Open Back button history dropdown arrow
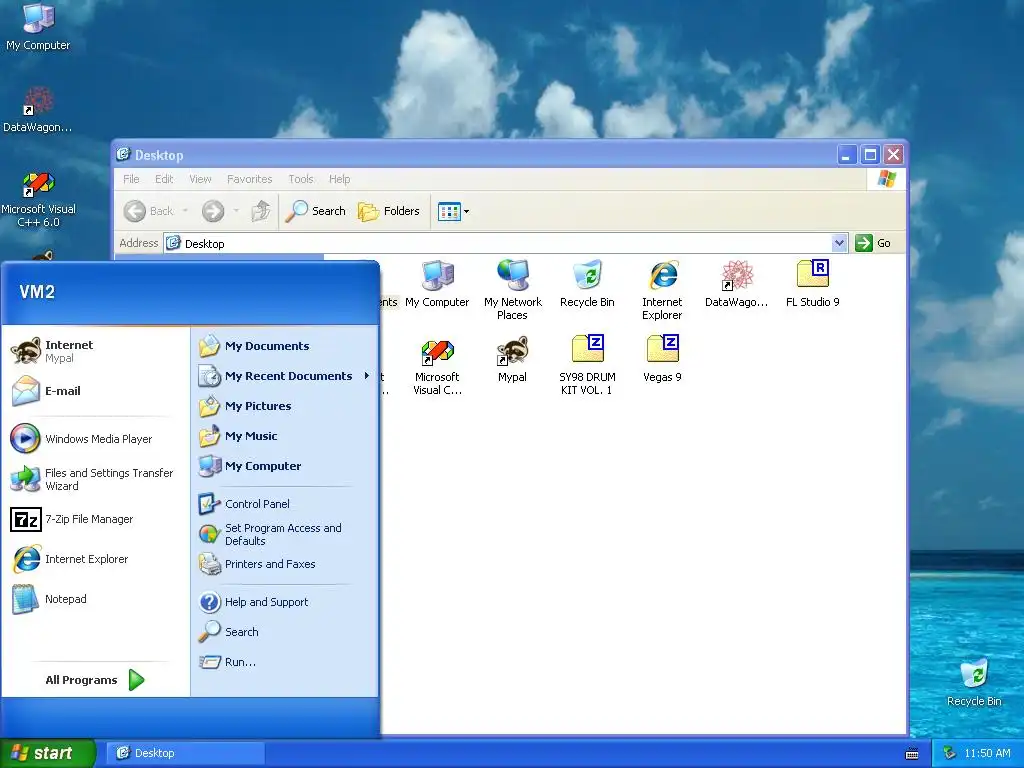 click(x=185, y=211)
